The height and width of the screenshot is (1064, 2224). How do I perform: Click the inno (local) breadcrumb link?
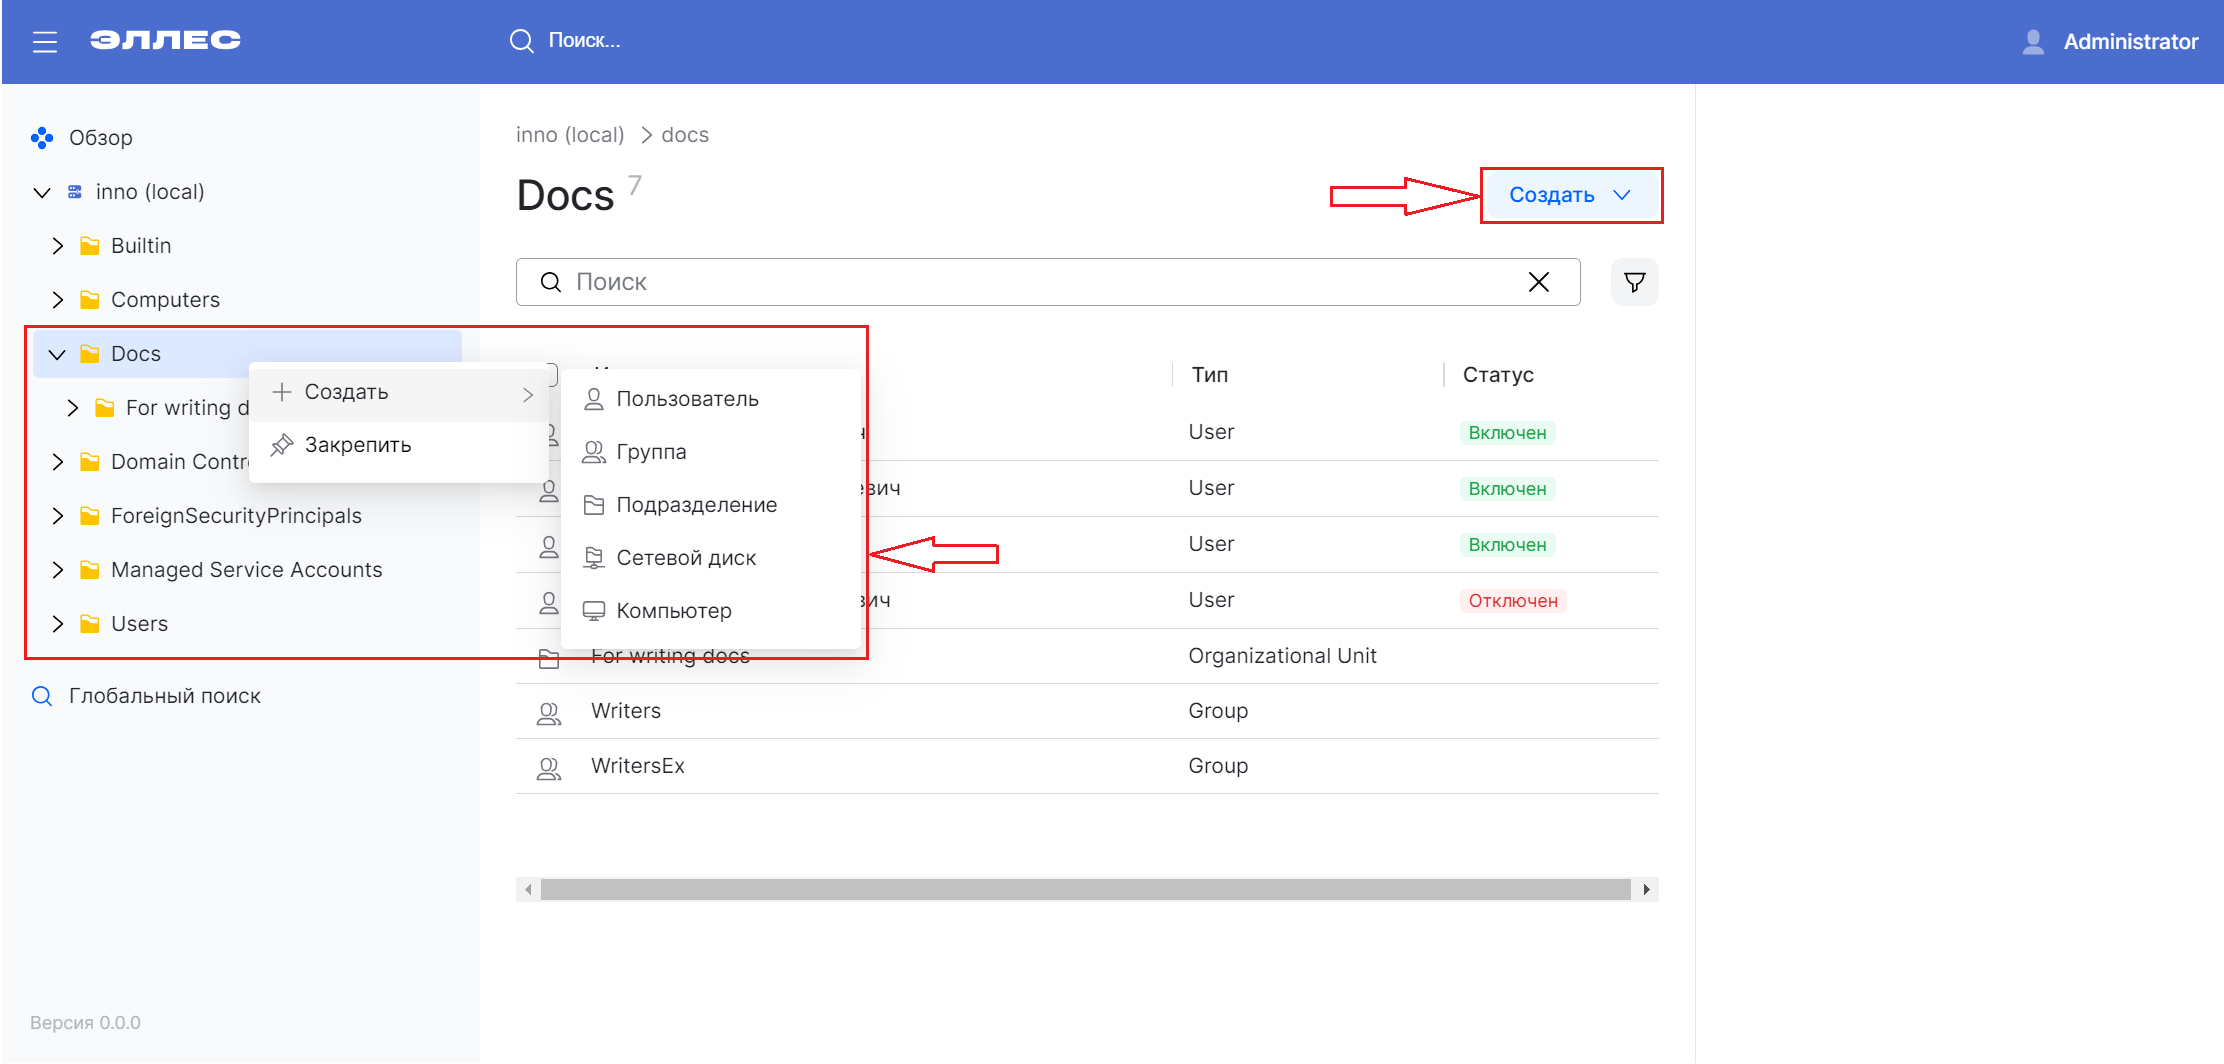coord(570,135)
